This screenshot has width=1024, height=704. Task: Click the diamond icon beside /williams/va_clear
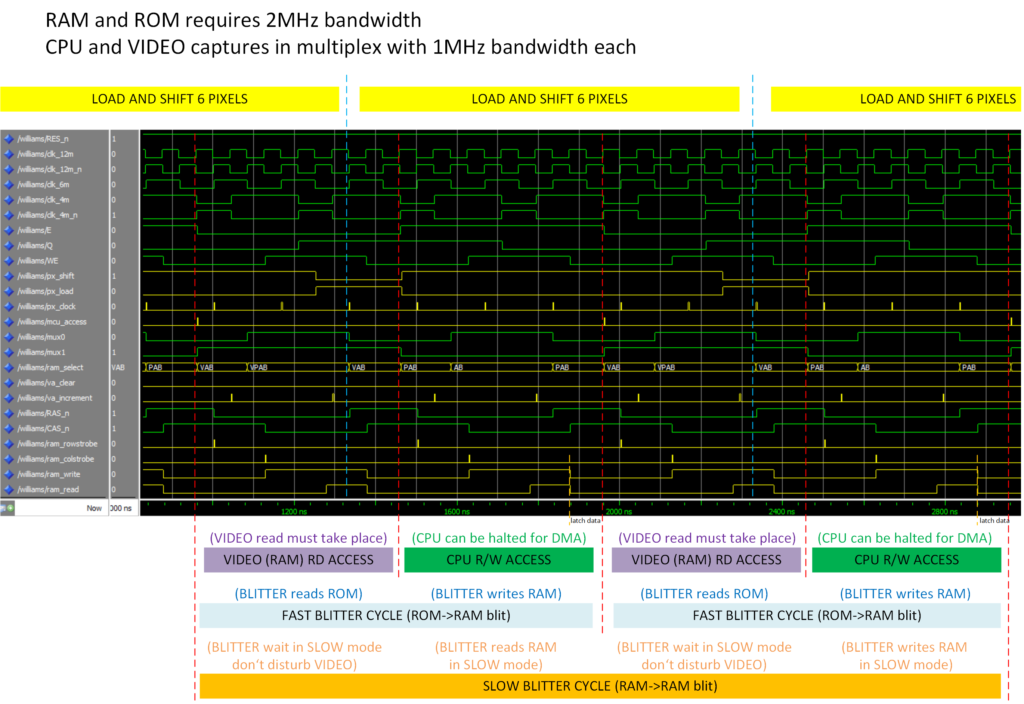click(x=8, y=382)
